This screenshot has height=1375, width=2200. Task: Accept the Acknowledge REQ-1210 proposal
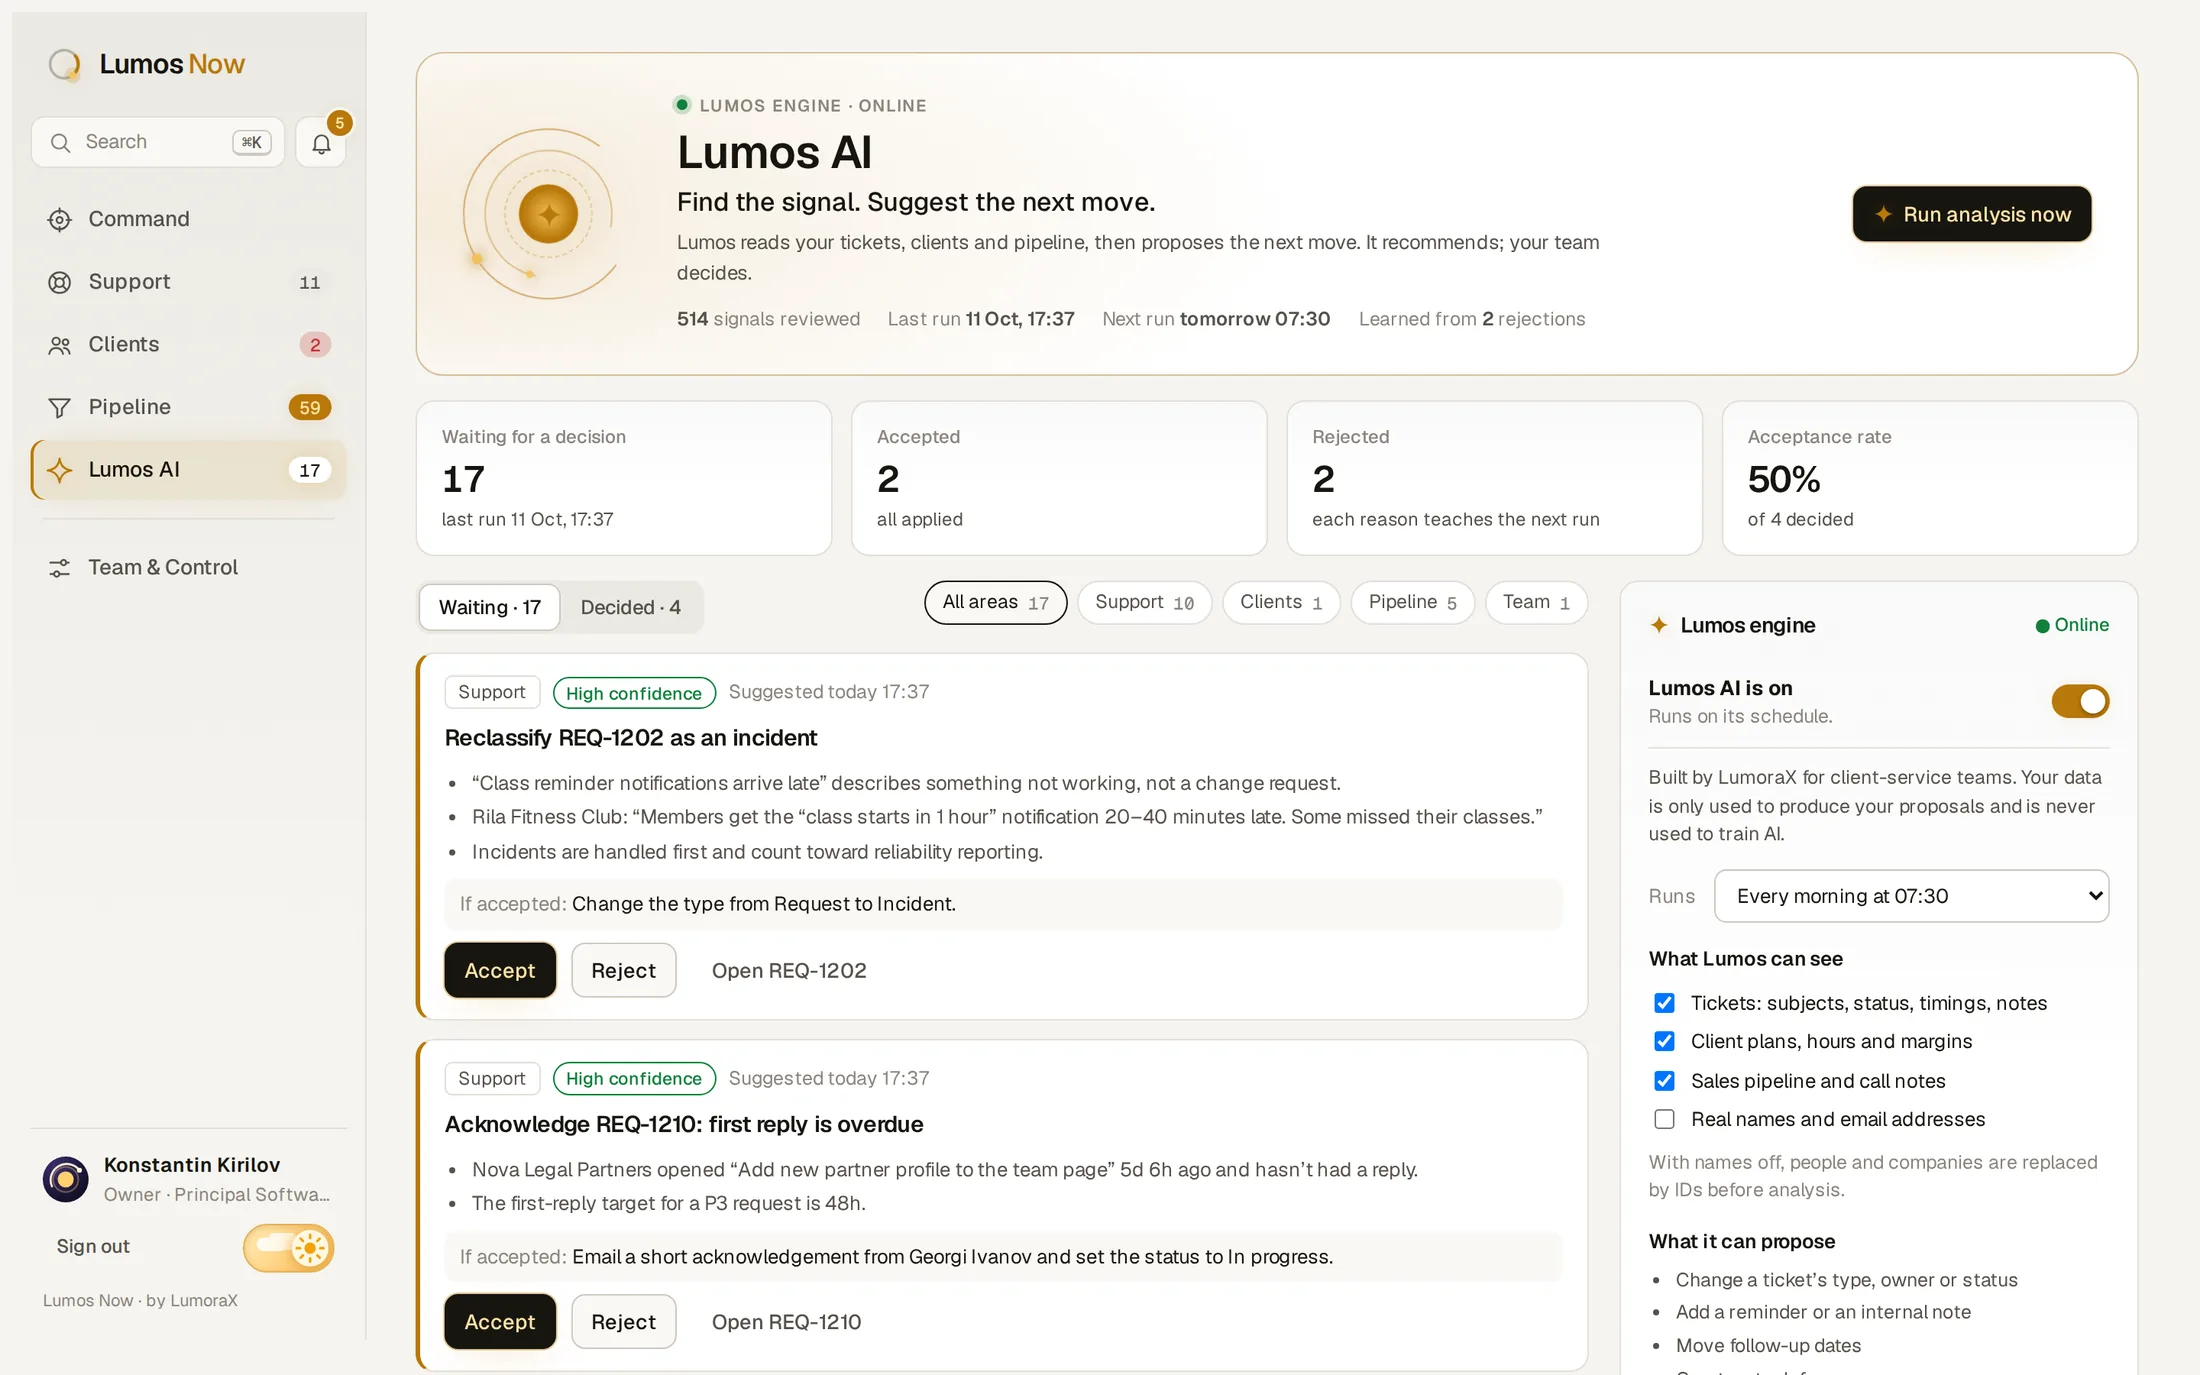500,1322
